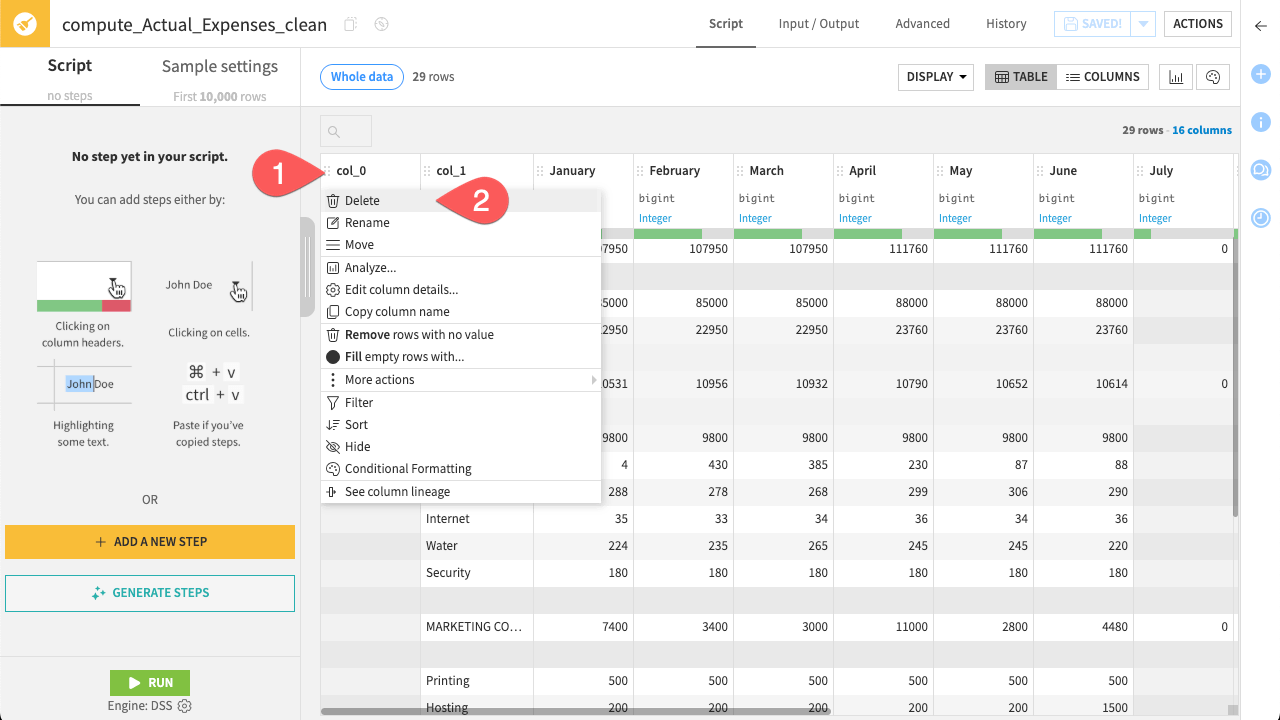
Task: Keep TABLE view mode active
Action: [1020, 76]
